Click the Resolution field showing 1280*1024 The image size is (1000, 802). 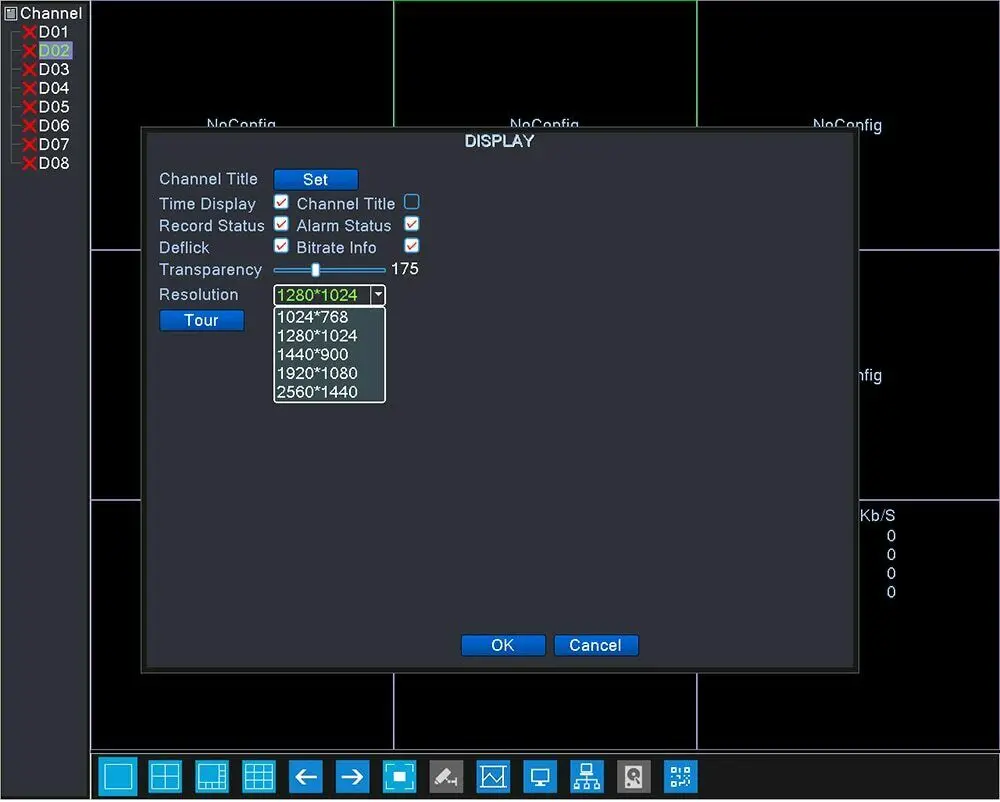[x=322, y=295]
